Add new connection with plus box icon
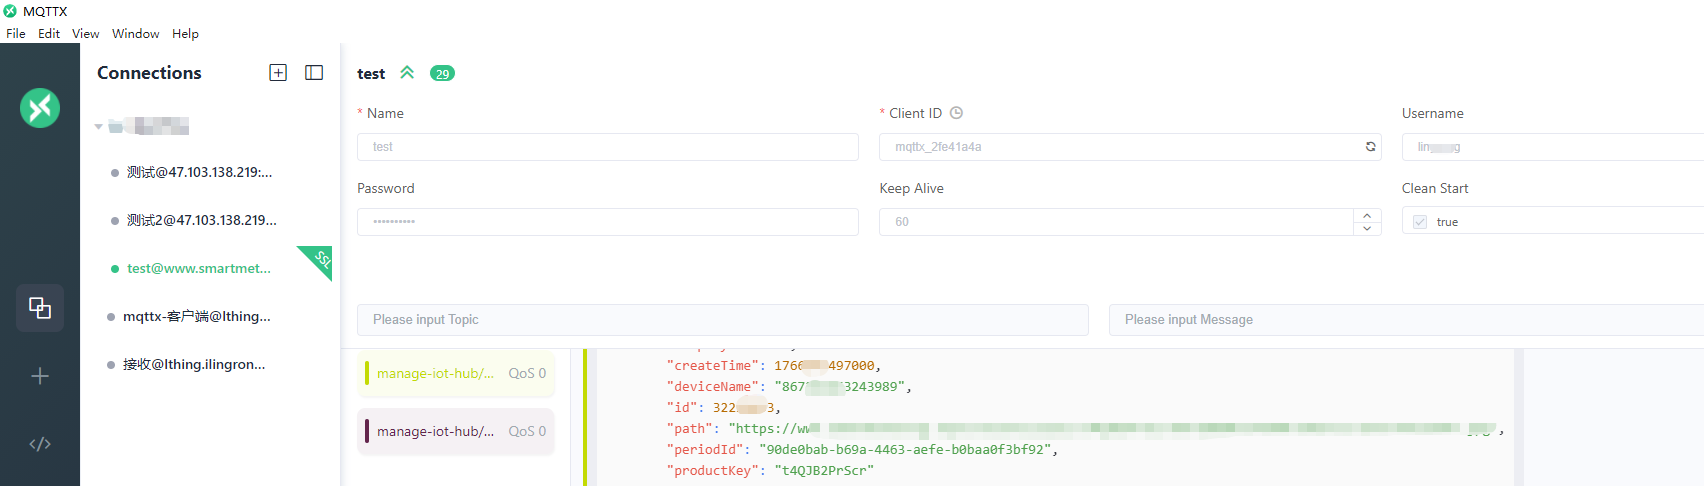Screen dimensions: 1704x486 pyautogui.click(x=278, y=73)
